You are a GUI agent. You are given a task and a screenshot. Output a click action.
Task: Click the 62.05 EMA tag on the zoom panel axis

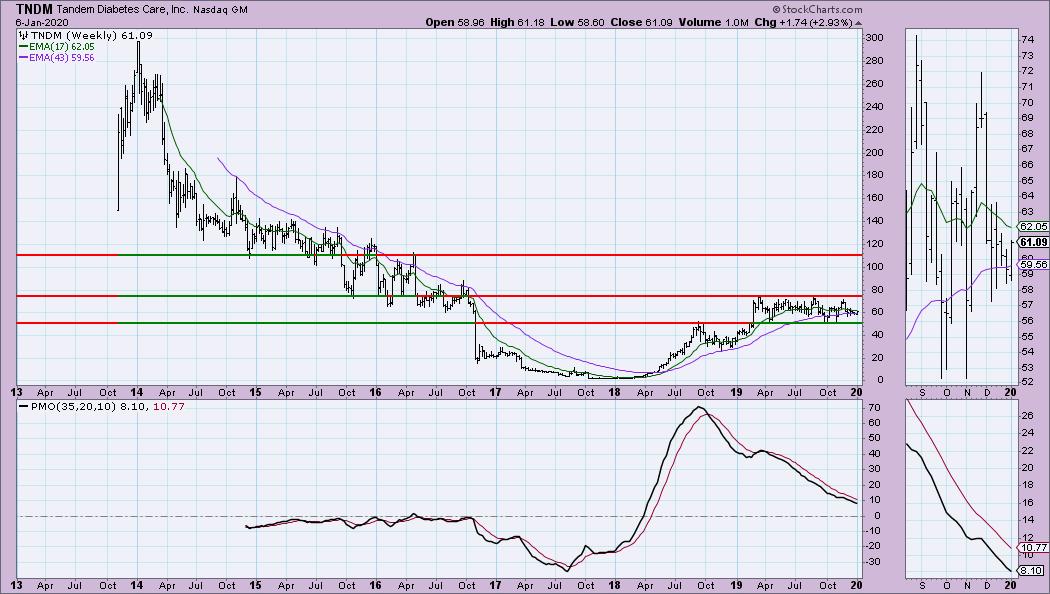pyautogui.click(x=1035, y=227)
